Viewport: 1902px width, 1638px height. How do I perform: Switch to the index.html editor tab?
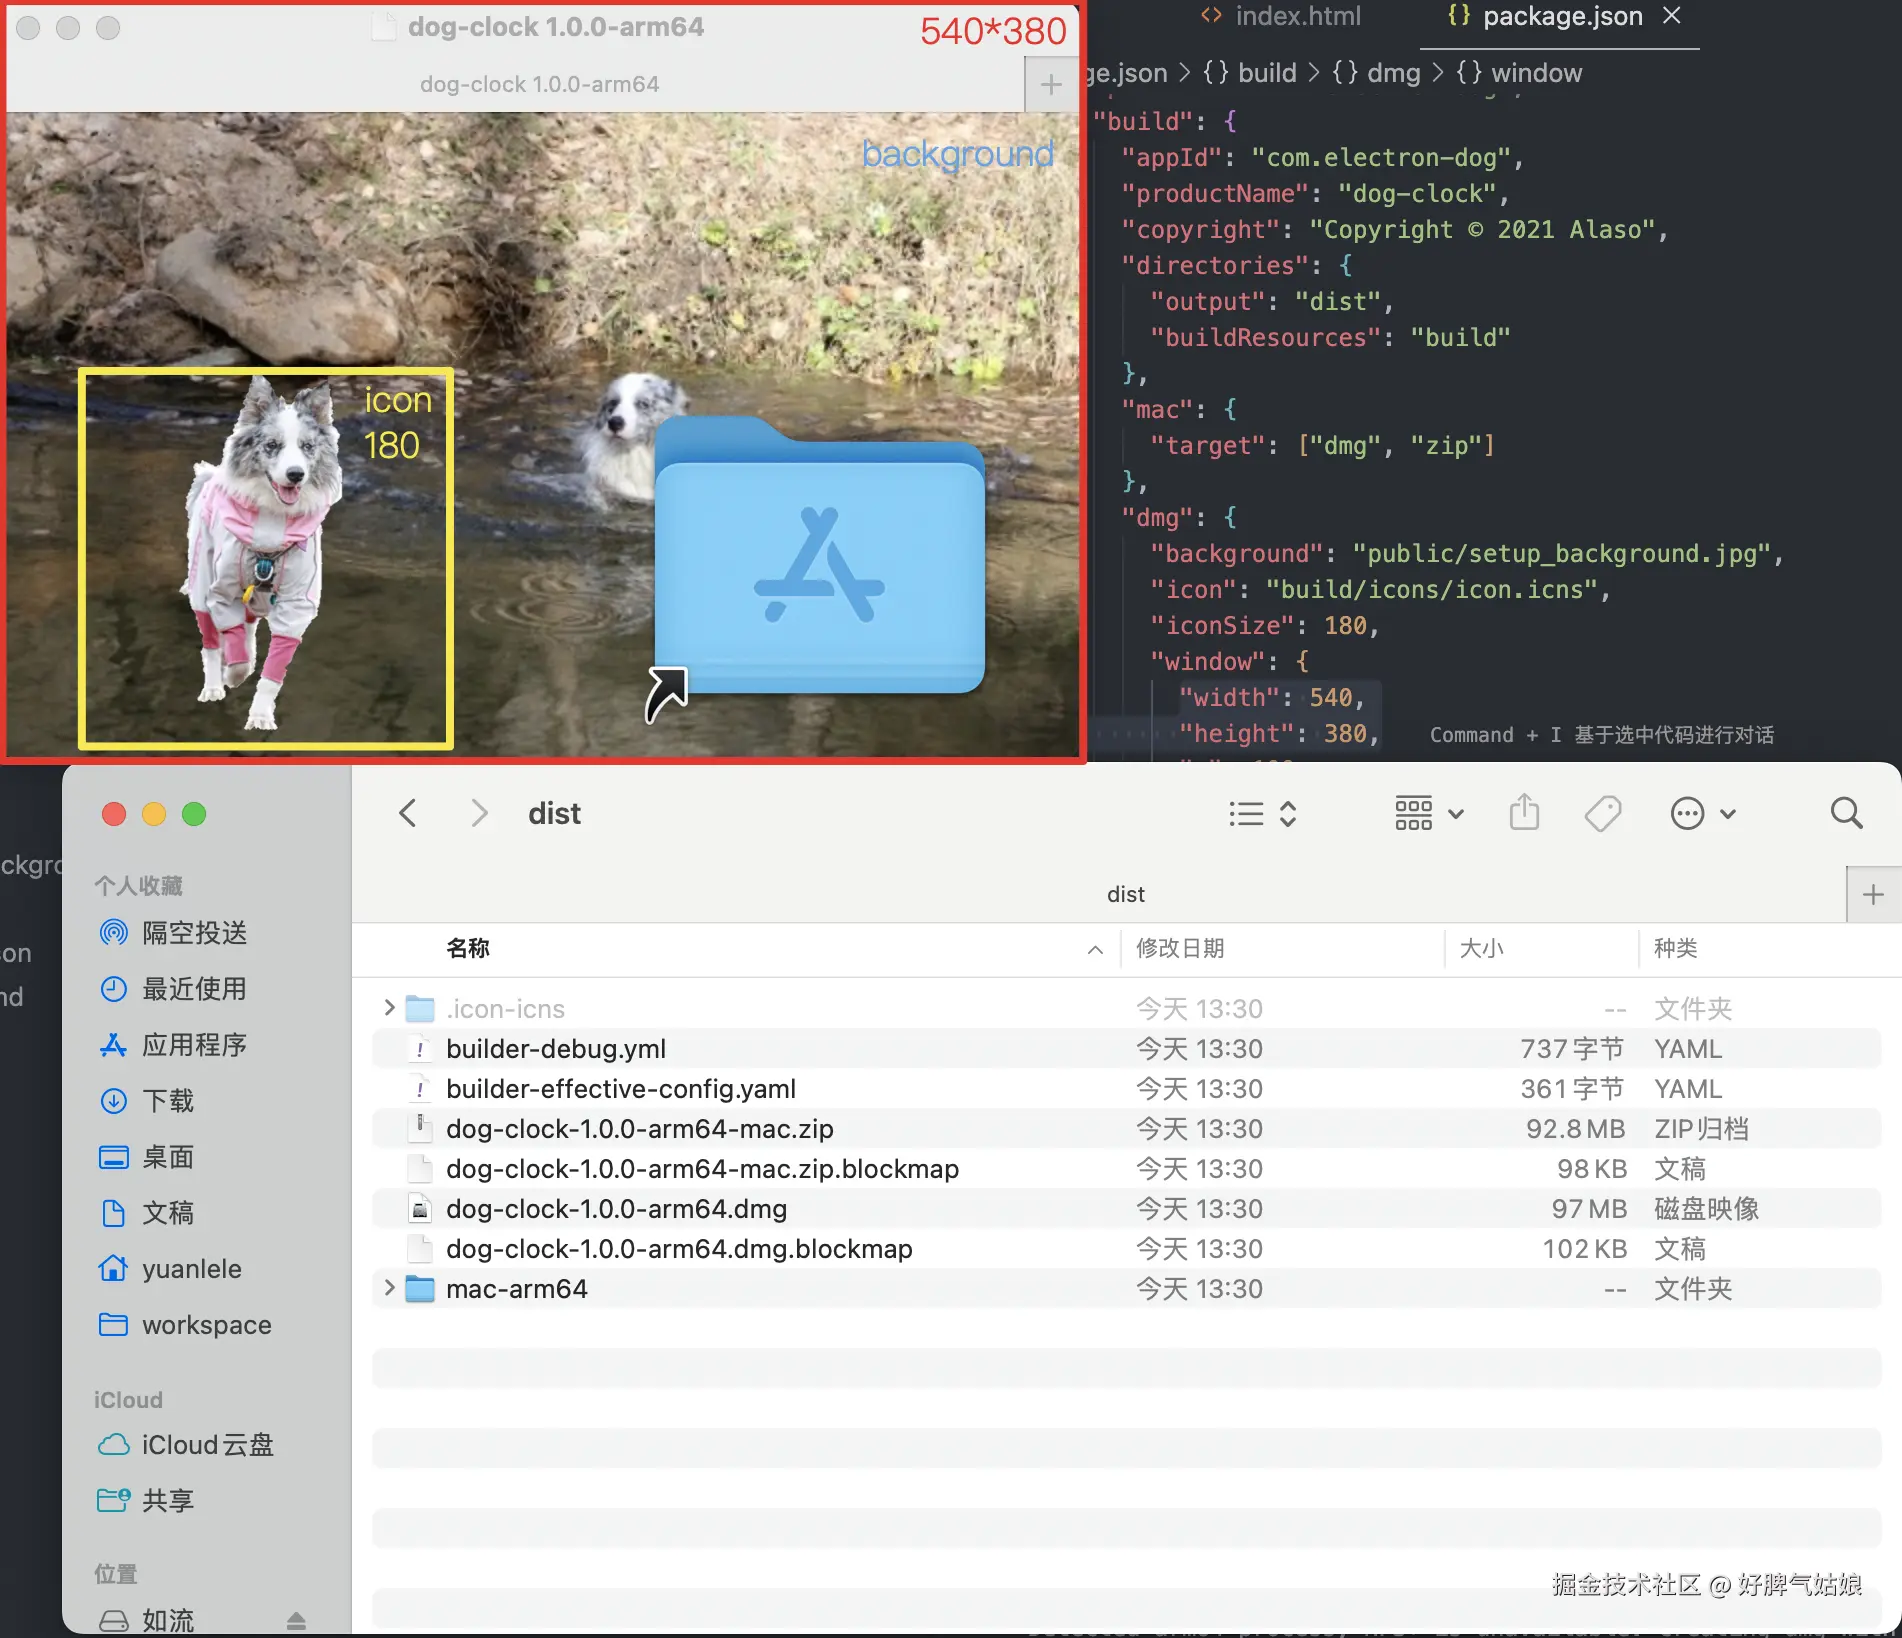coord(1281,17)
